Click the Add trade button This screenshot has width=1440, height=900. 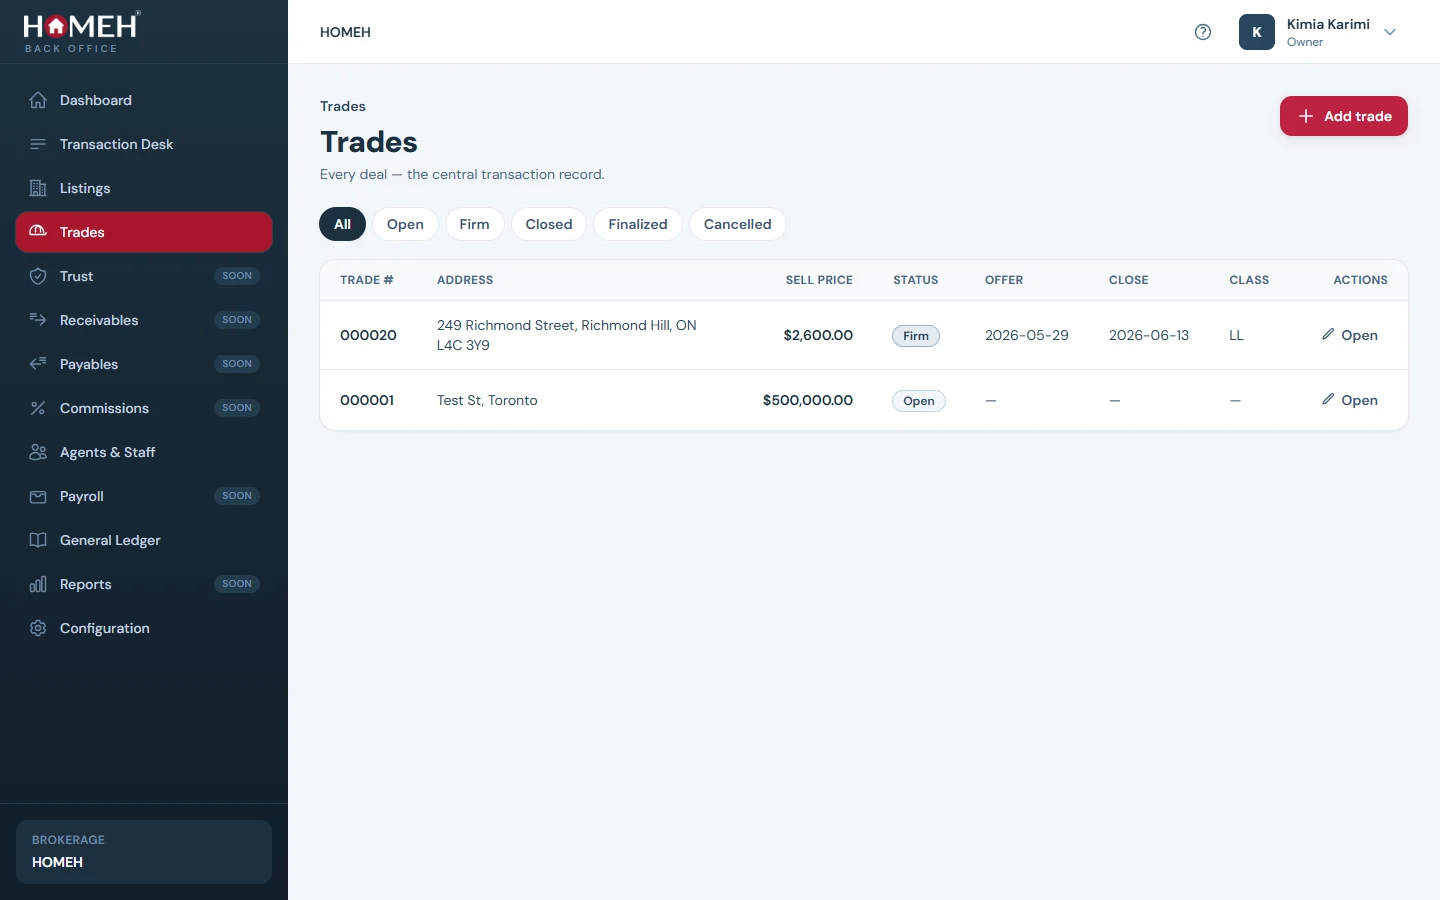tap(1344, 116)
